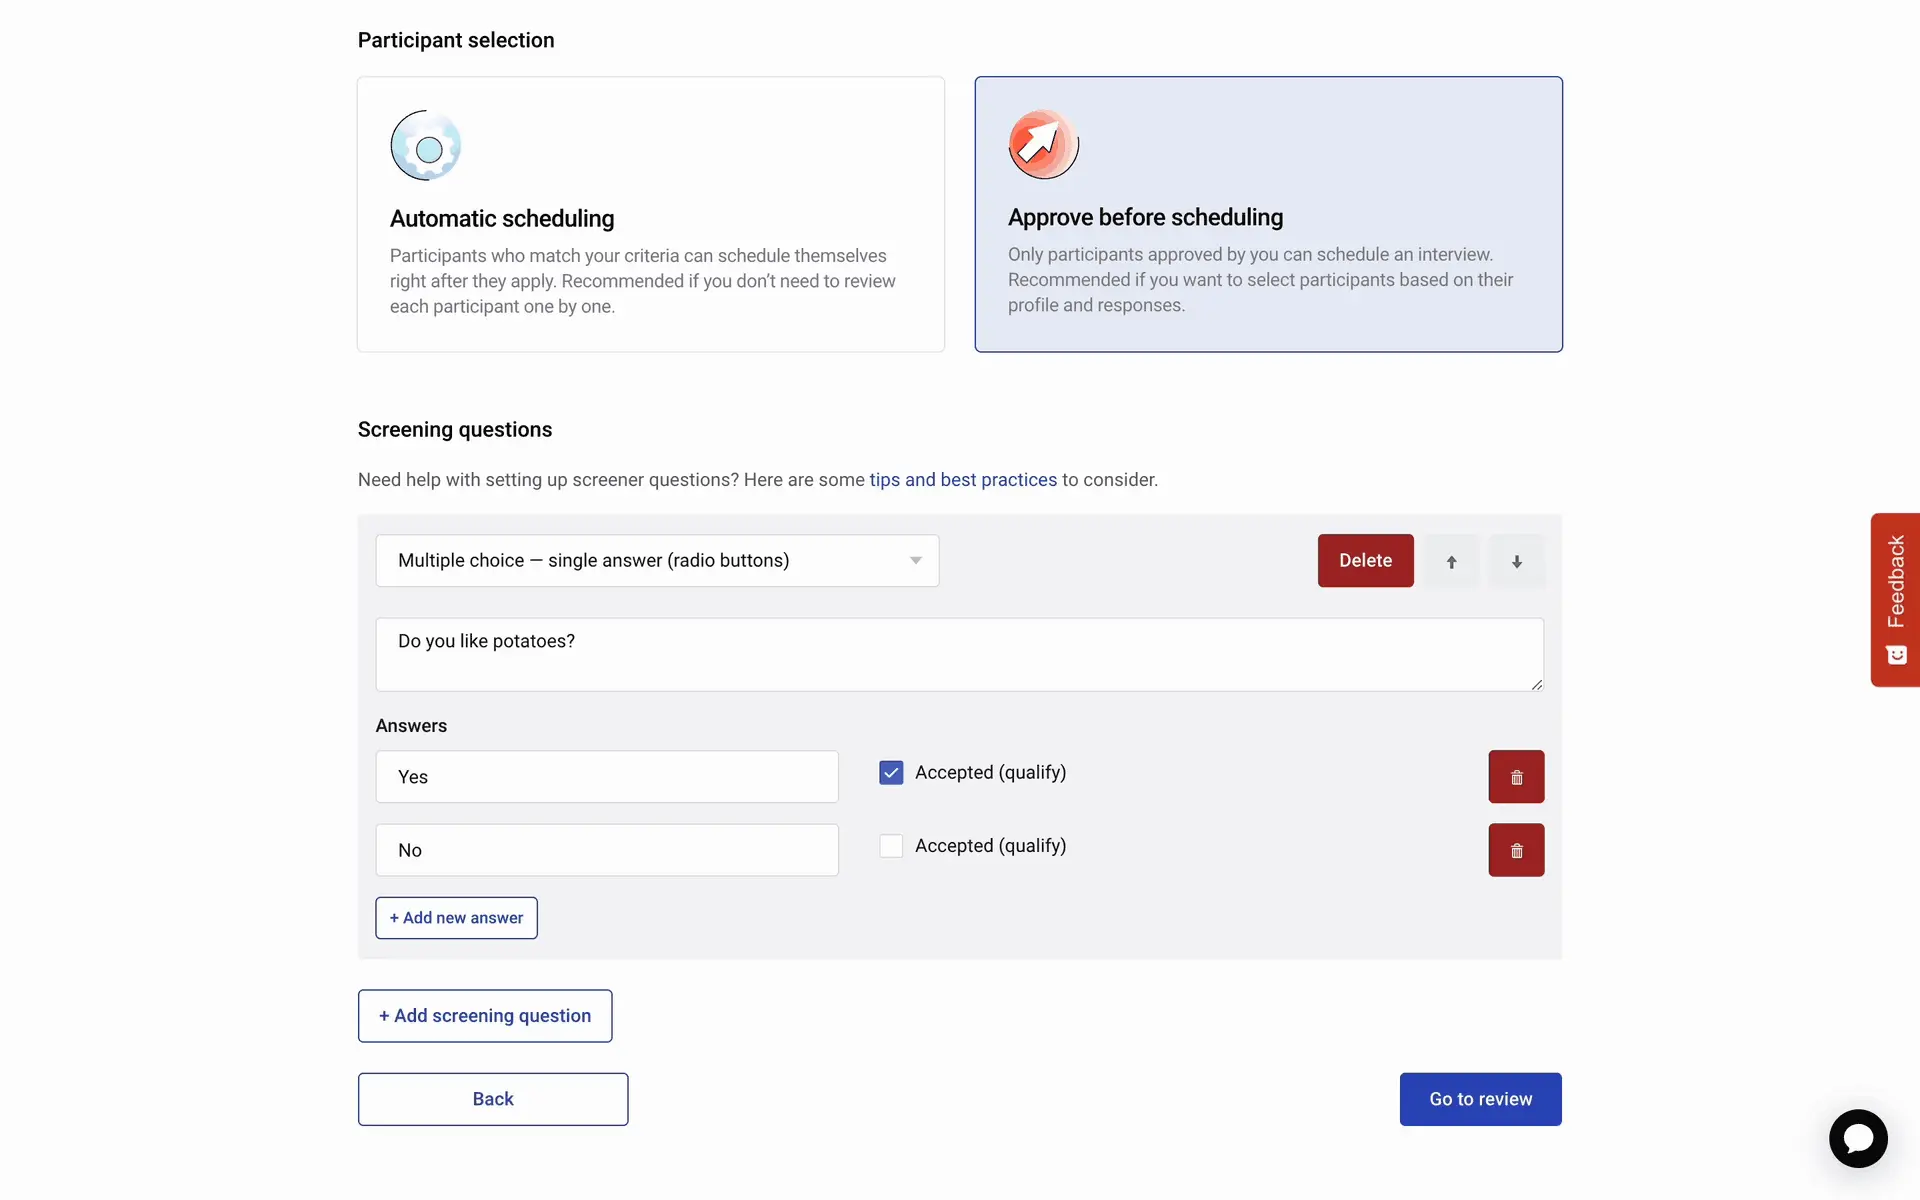Open the chat support bubble
1920x1200 pixels.
(1858, 1138)
